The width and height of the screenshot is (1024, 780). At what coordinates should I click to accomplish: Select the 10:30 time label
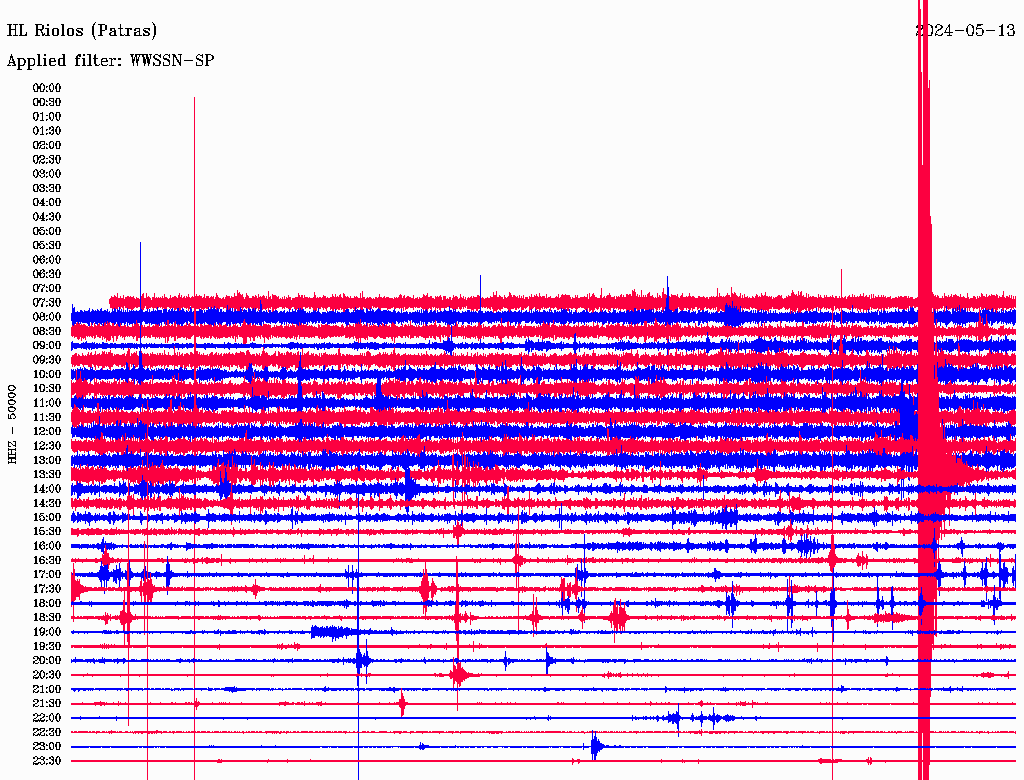47,389
